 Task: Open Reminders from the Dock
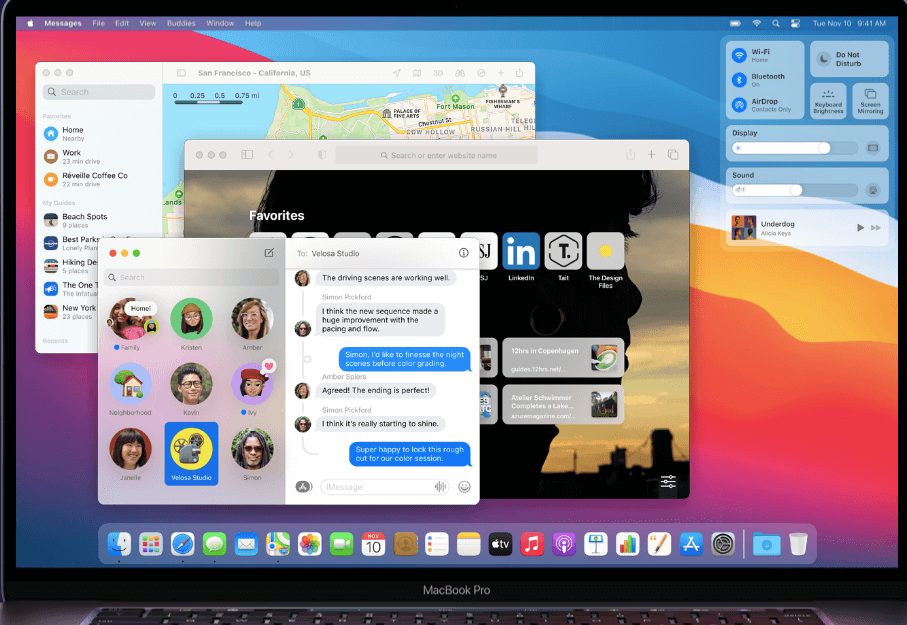[x=437, y=544]
